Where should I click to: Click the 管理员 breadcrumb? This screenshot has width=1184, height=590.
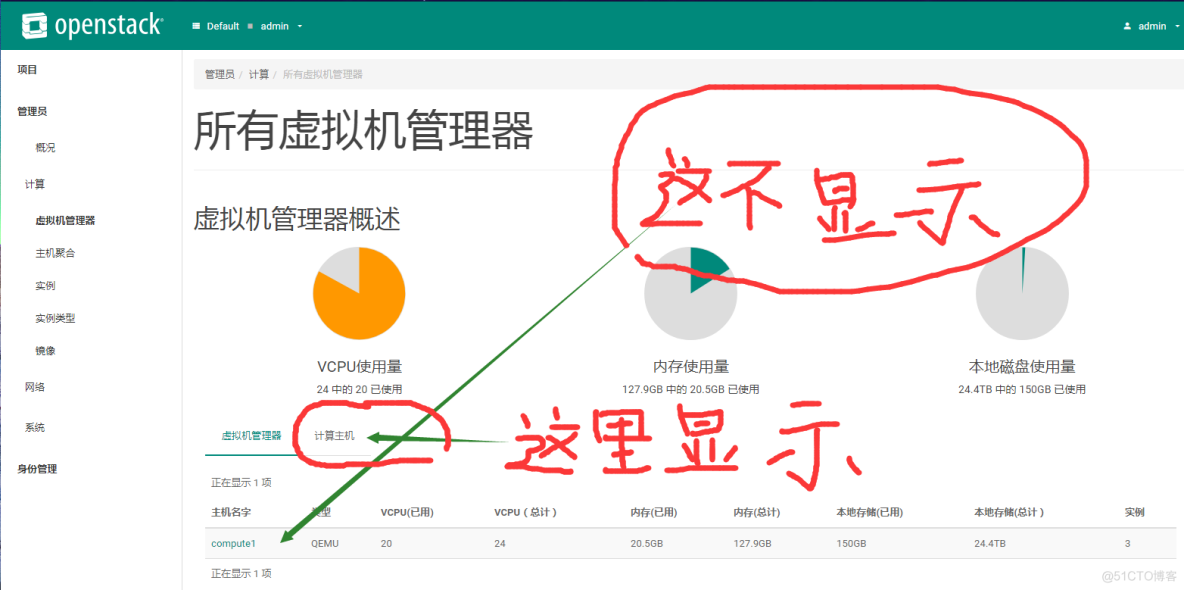(220, 74)
